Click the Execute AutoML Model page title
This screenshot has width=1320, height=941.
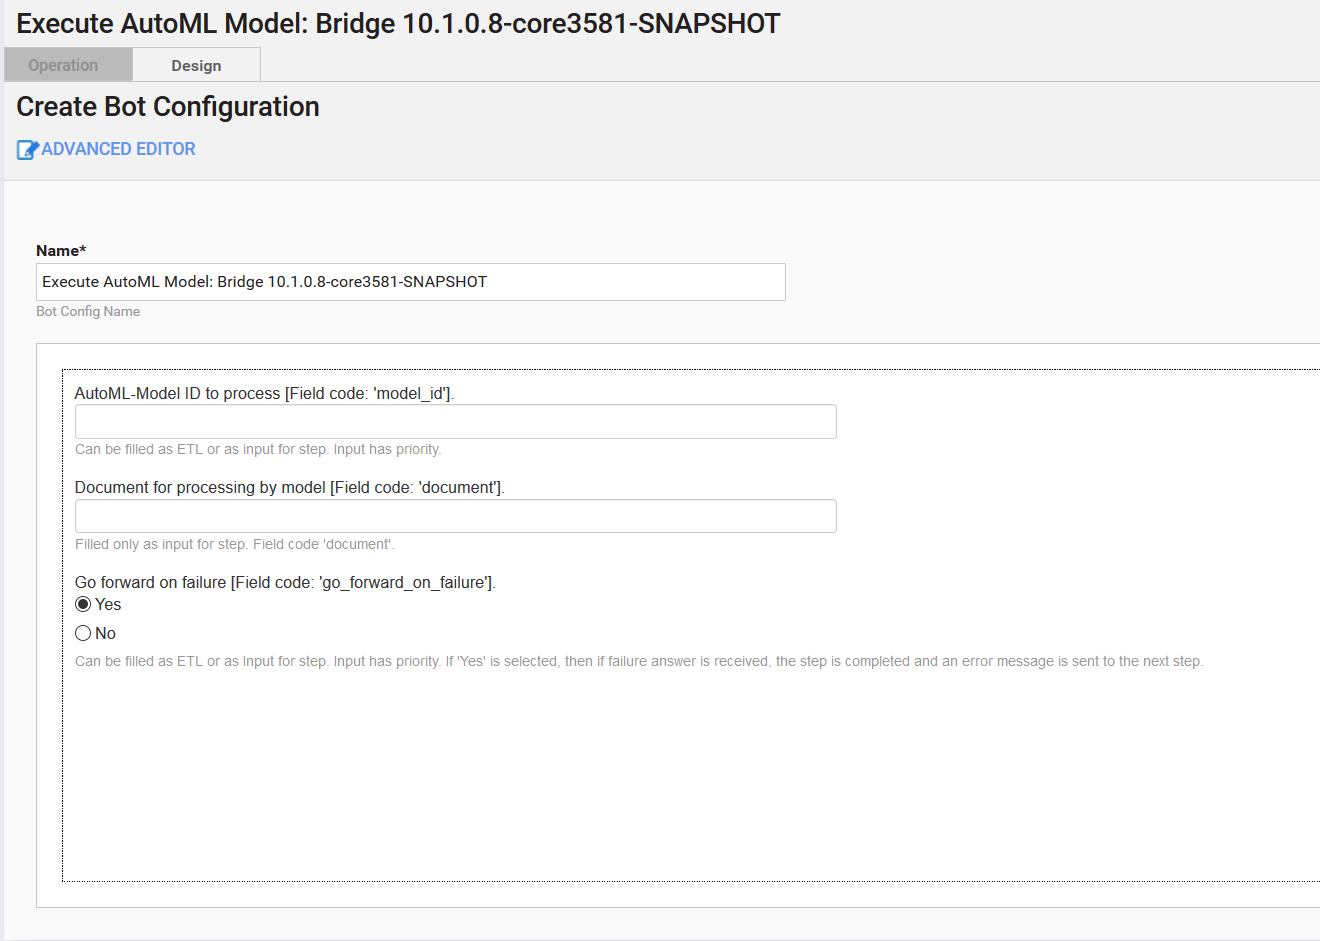(398, 24)
